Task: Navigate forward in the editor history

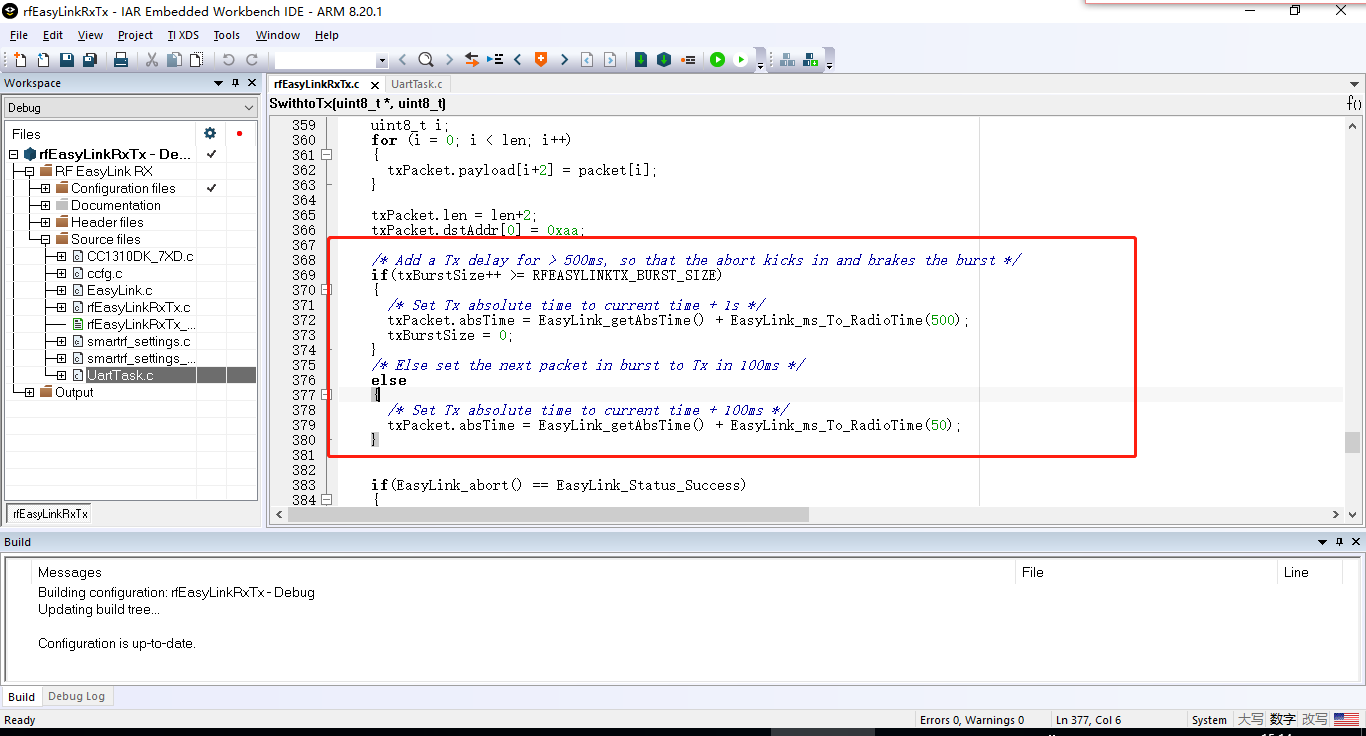Action: click(610, 60)
